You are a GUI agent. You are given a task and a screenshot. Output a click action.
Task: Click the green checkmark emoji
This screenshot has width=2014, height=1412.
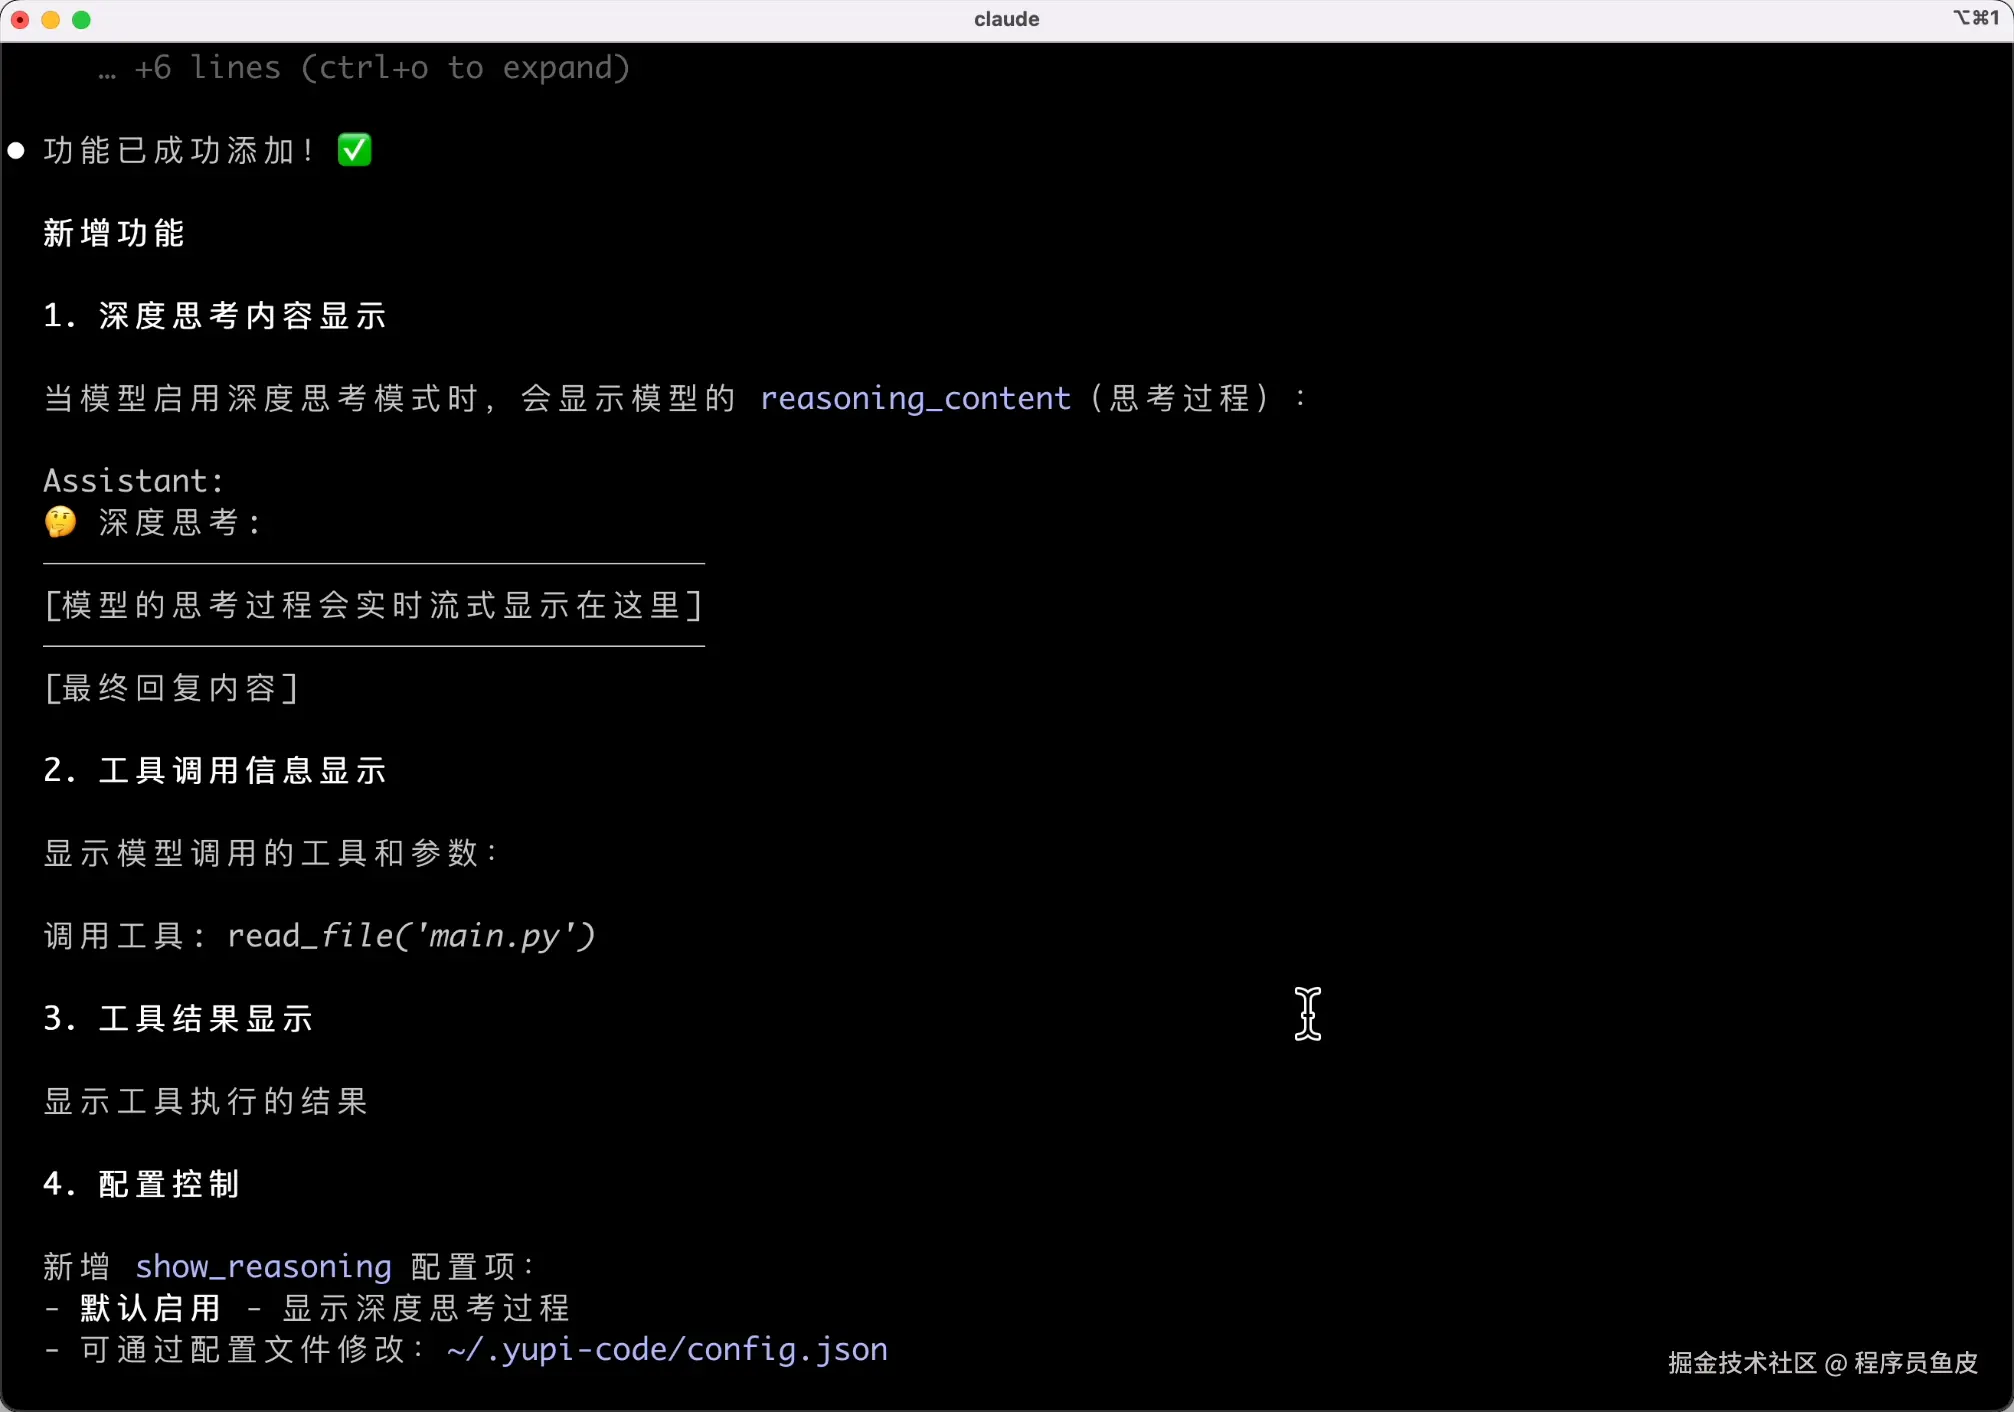click(x=354, y=150)
